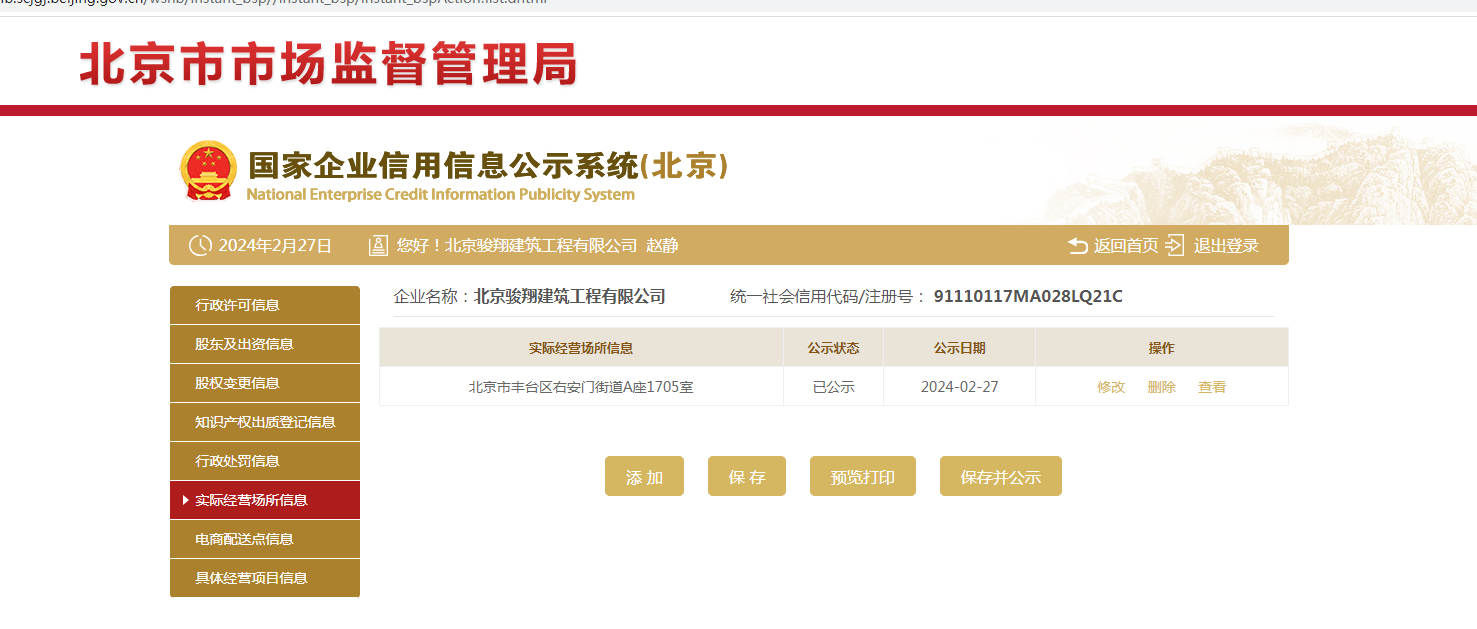Click the browser address bar URL
Image resolution: width=1477 pixels, height=629 pixels.
pyautogui.click(x=275, y=3)
